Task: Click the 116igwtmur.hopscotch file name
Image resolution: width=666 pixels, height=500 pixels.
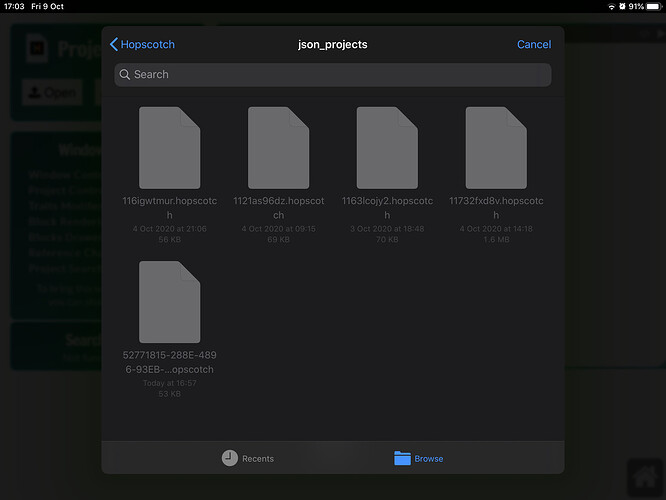Action: (169, 208)
